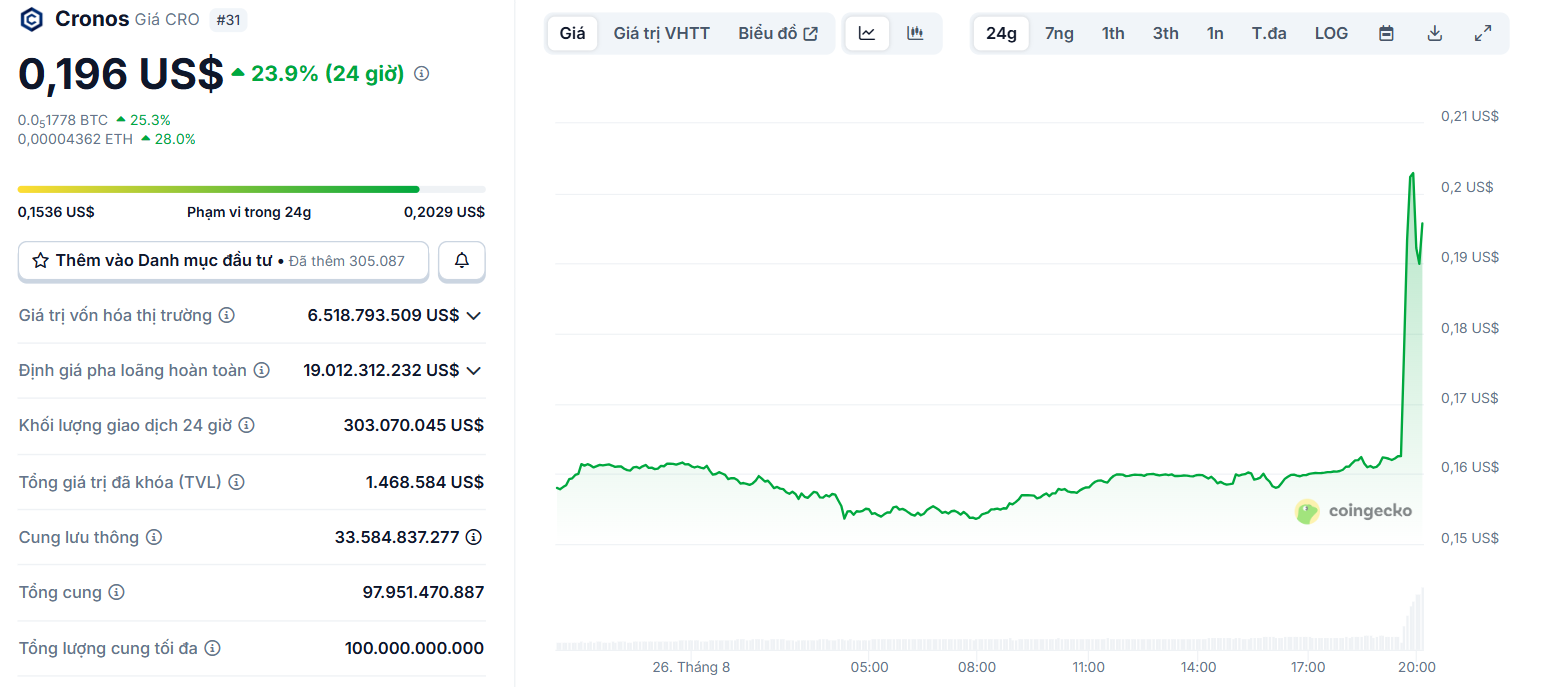The height and width of the screenshot is (687, 1561).
Task: Click the 100.000.000.000 max supply value
Action: [414, 649]
